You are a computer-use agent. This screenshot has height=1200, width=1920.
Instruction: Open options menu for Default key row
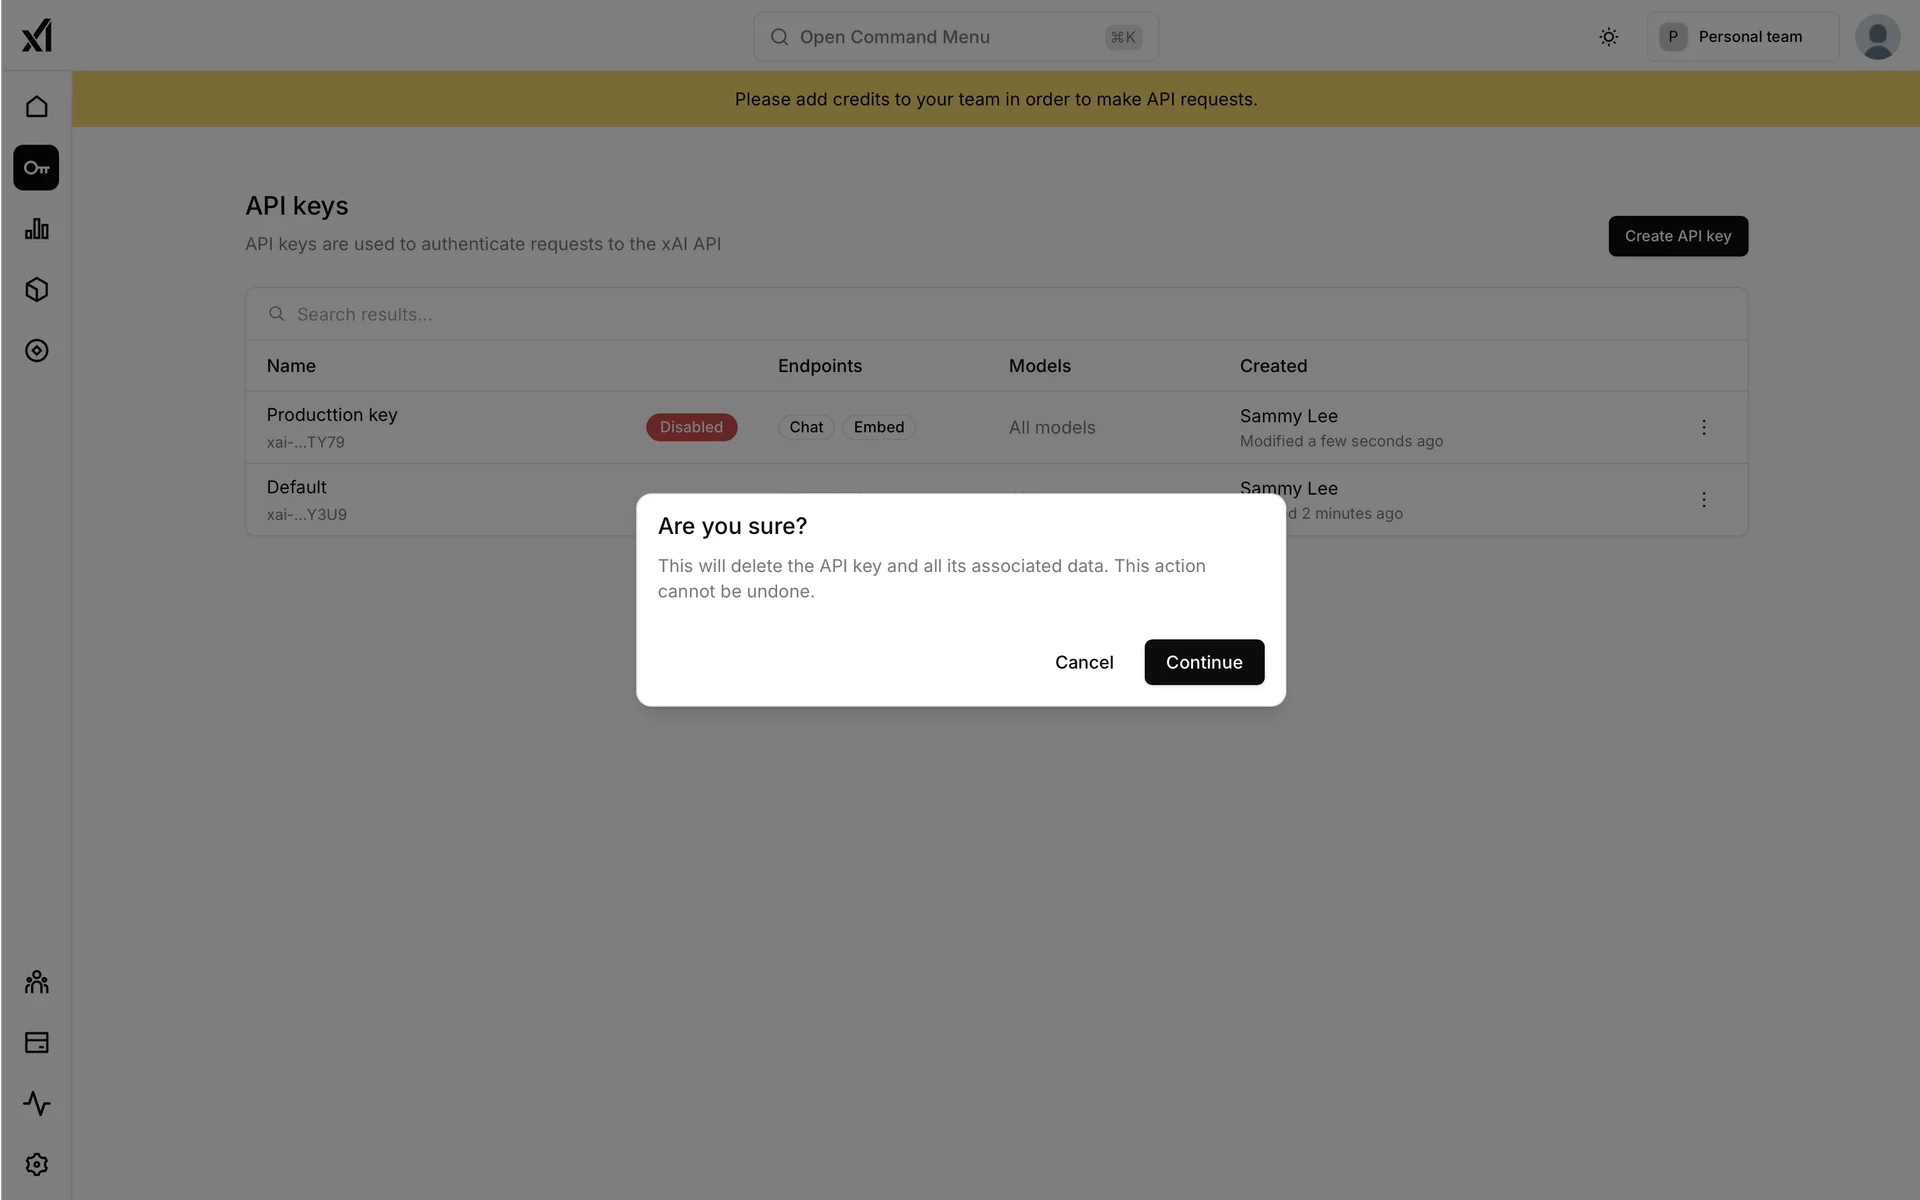point(1704,500)
